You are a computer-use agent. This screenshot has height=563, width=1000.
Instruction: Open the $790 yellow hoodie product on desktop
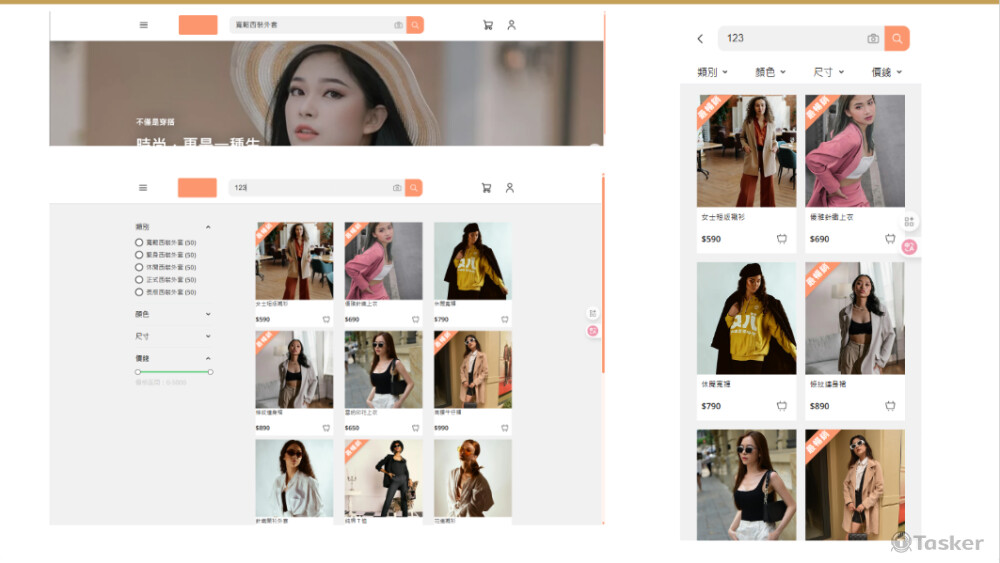(x=472, y=261)
